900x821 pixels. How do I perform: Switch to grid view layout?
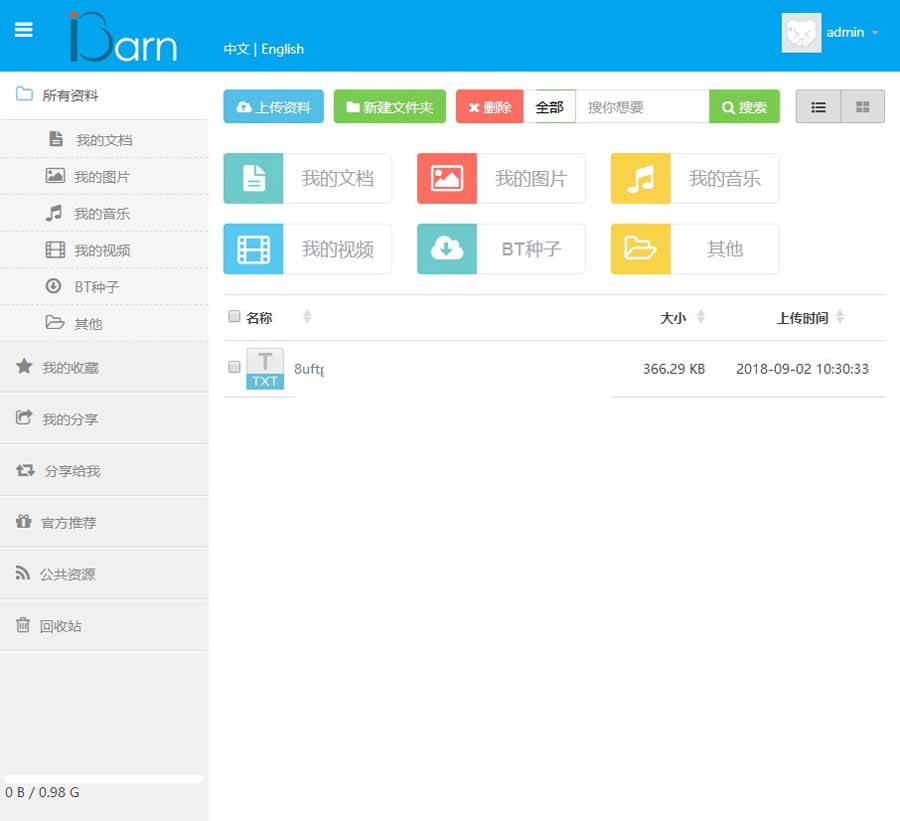[x=863, y=107]
